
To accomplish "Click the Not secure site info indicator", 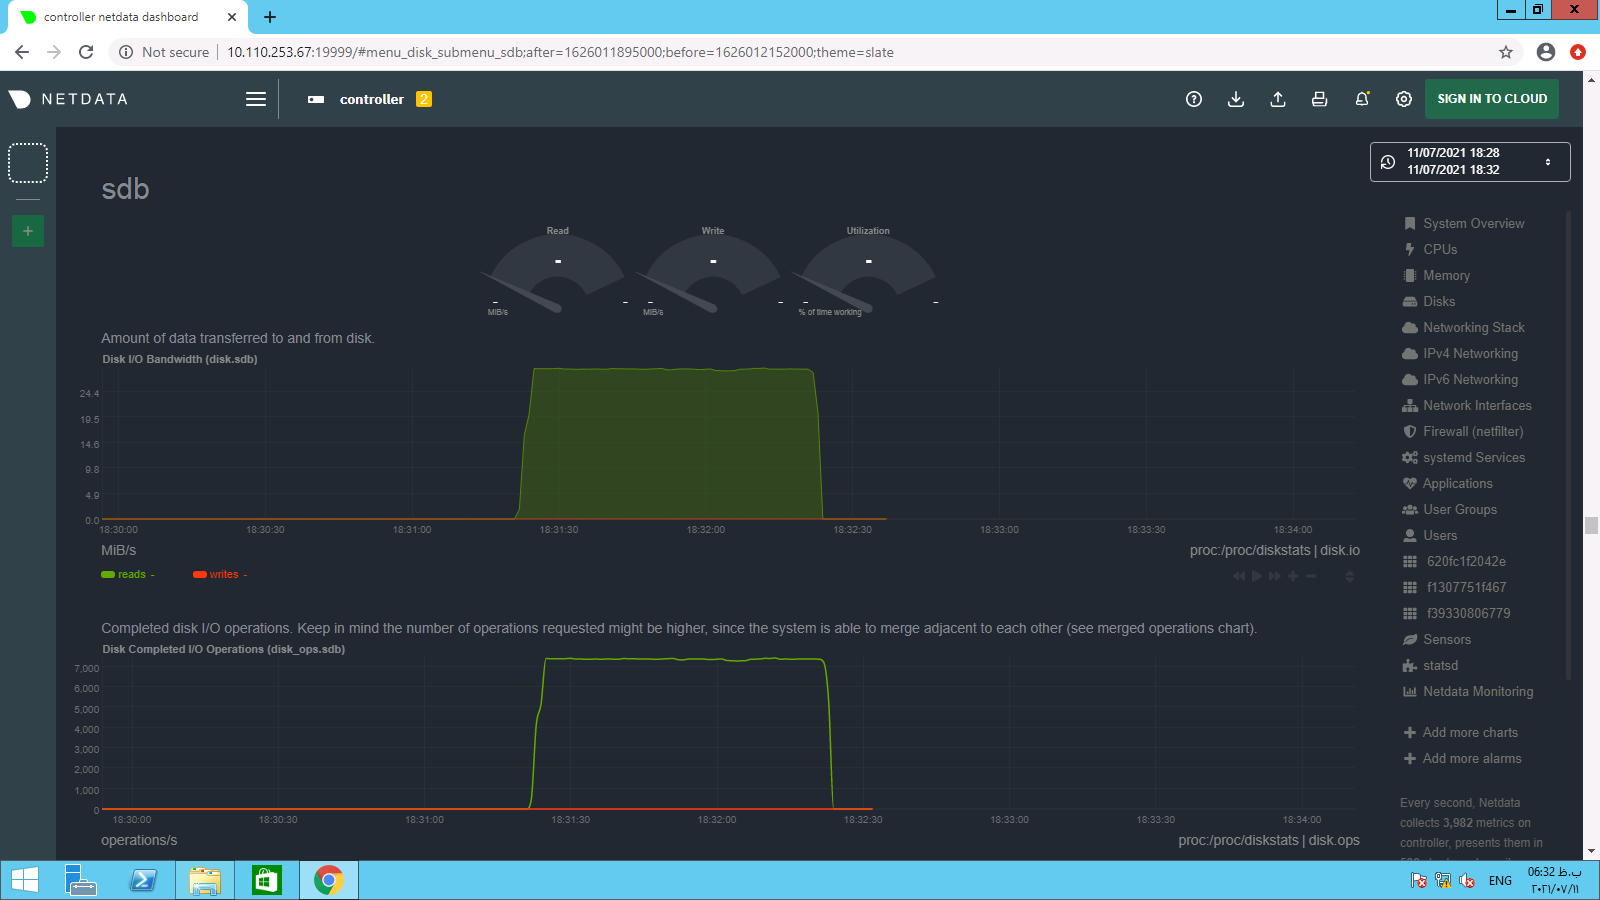I will [164, 52].
